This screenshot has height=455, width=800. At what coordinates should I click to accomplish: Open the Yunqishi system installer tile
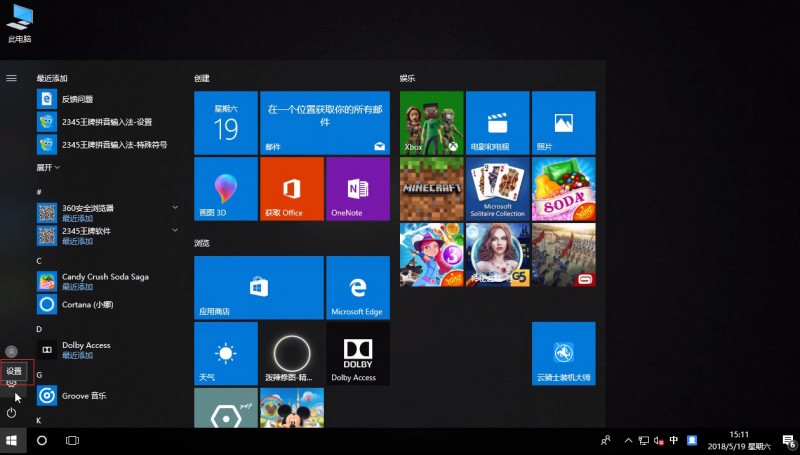(563, 353)
